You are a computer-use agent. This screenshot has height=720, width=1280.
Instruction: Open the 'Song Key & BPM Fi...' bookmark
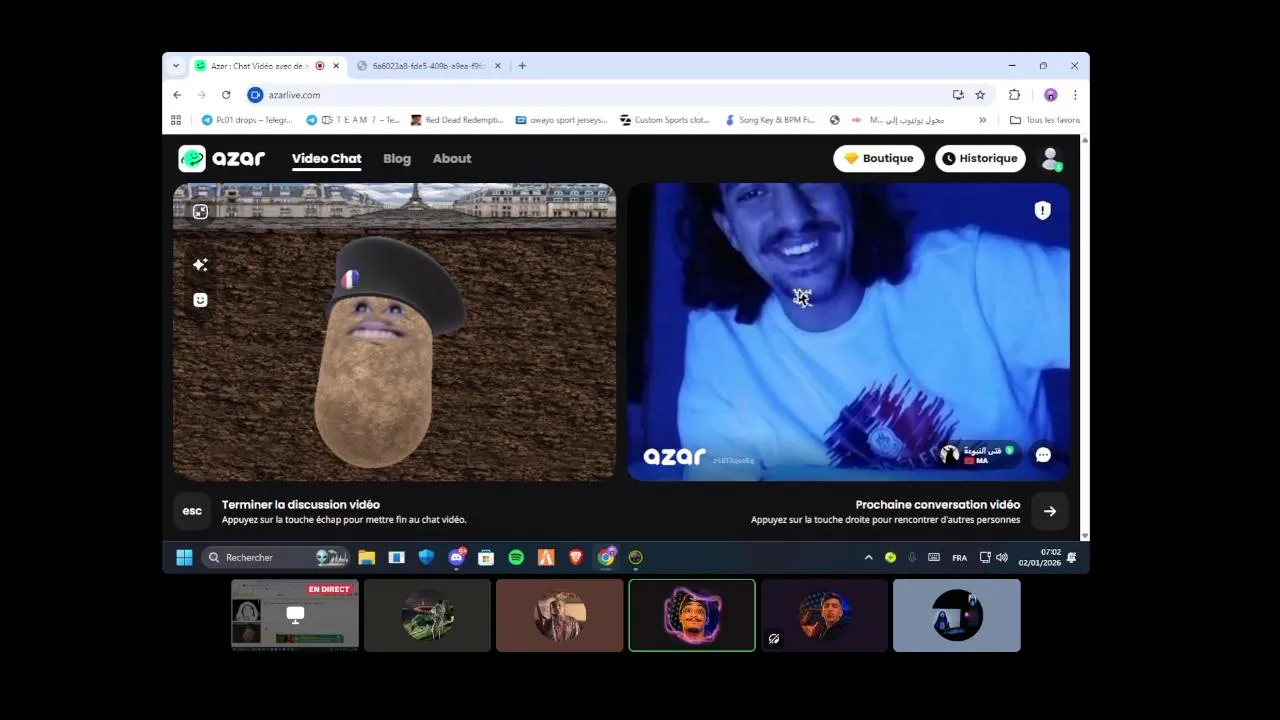[770, 120]
